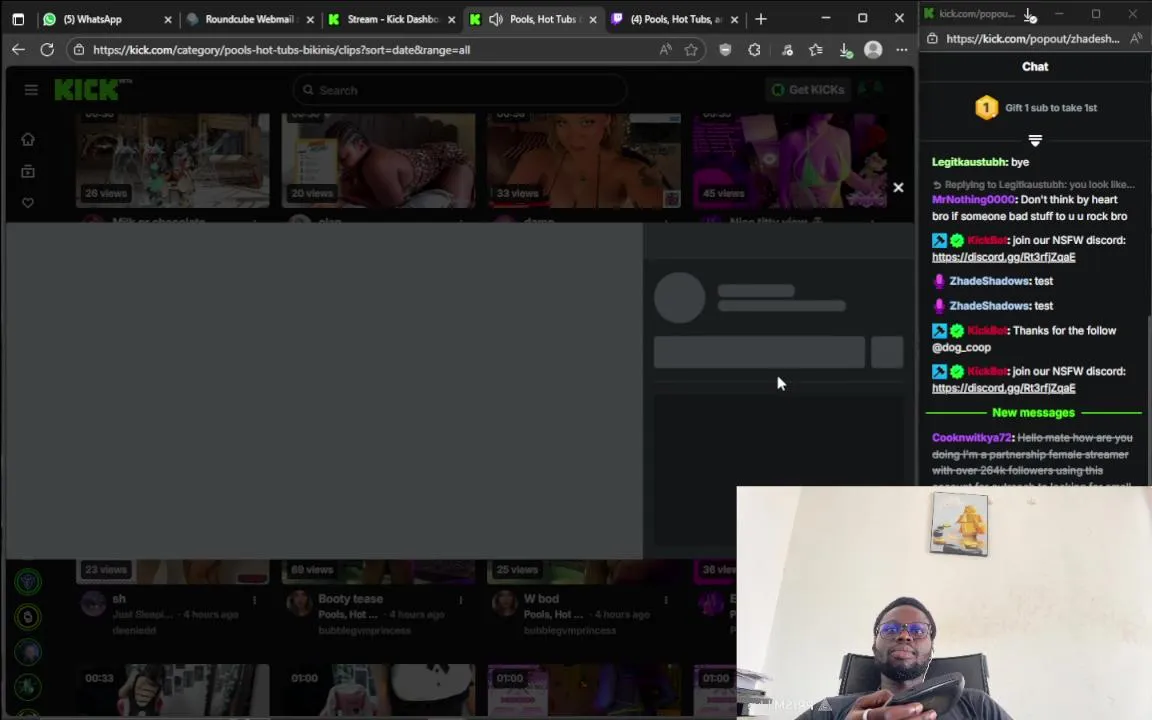Close the Stream - Kick Dashboard tab
This screenshot has width=1152, height=720.
click(451, 20)
